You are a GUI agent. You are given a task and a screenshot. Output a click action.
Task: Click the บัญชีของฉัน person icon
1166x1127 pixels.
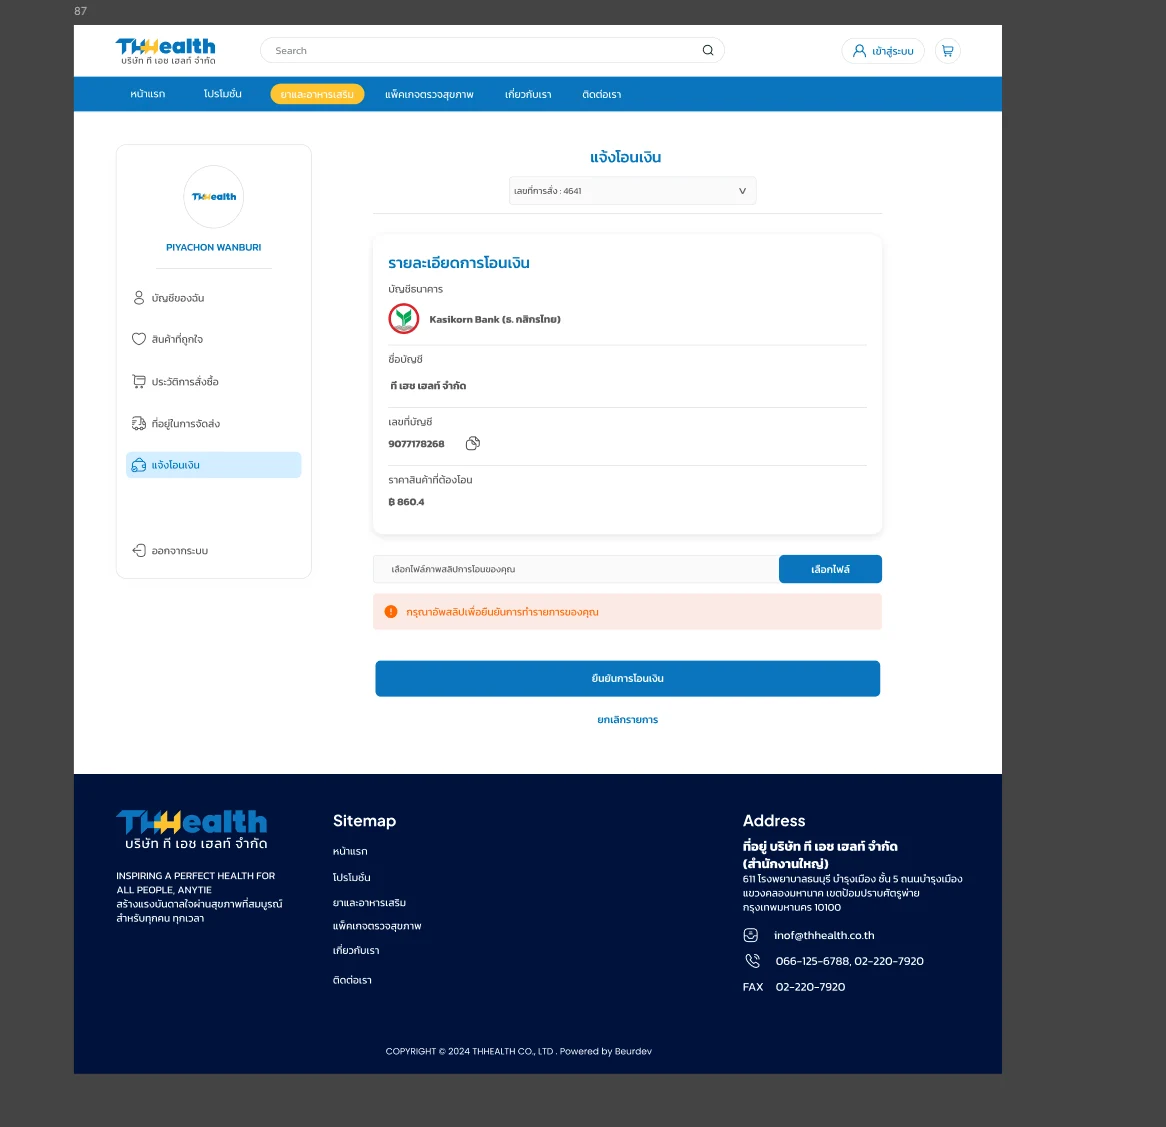pyautogui.click(x=138, y=297)
